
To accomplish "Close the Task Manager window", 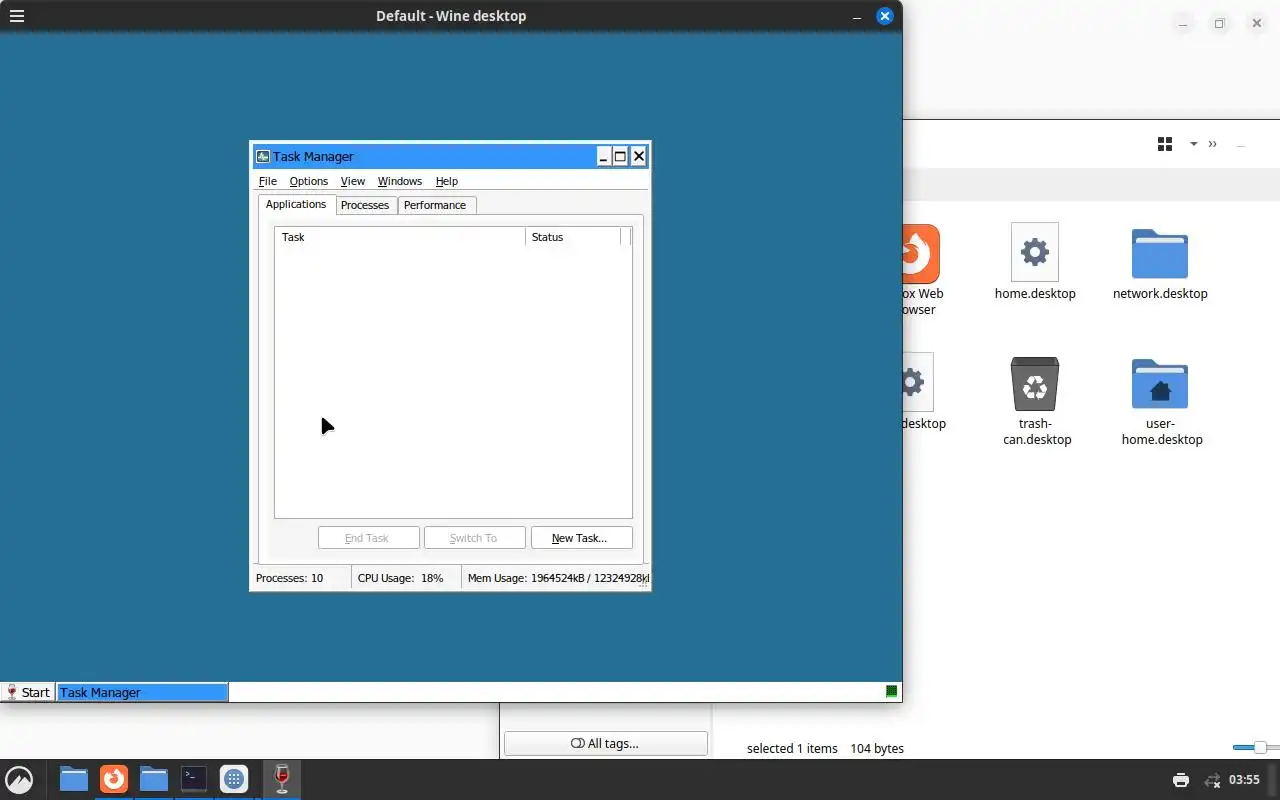I will click(x=638, y=156).
